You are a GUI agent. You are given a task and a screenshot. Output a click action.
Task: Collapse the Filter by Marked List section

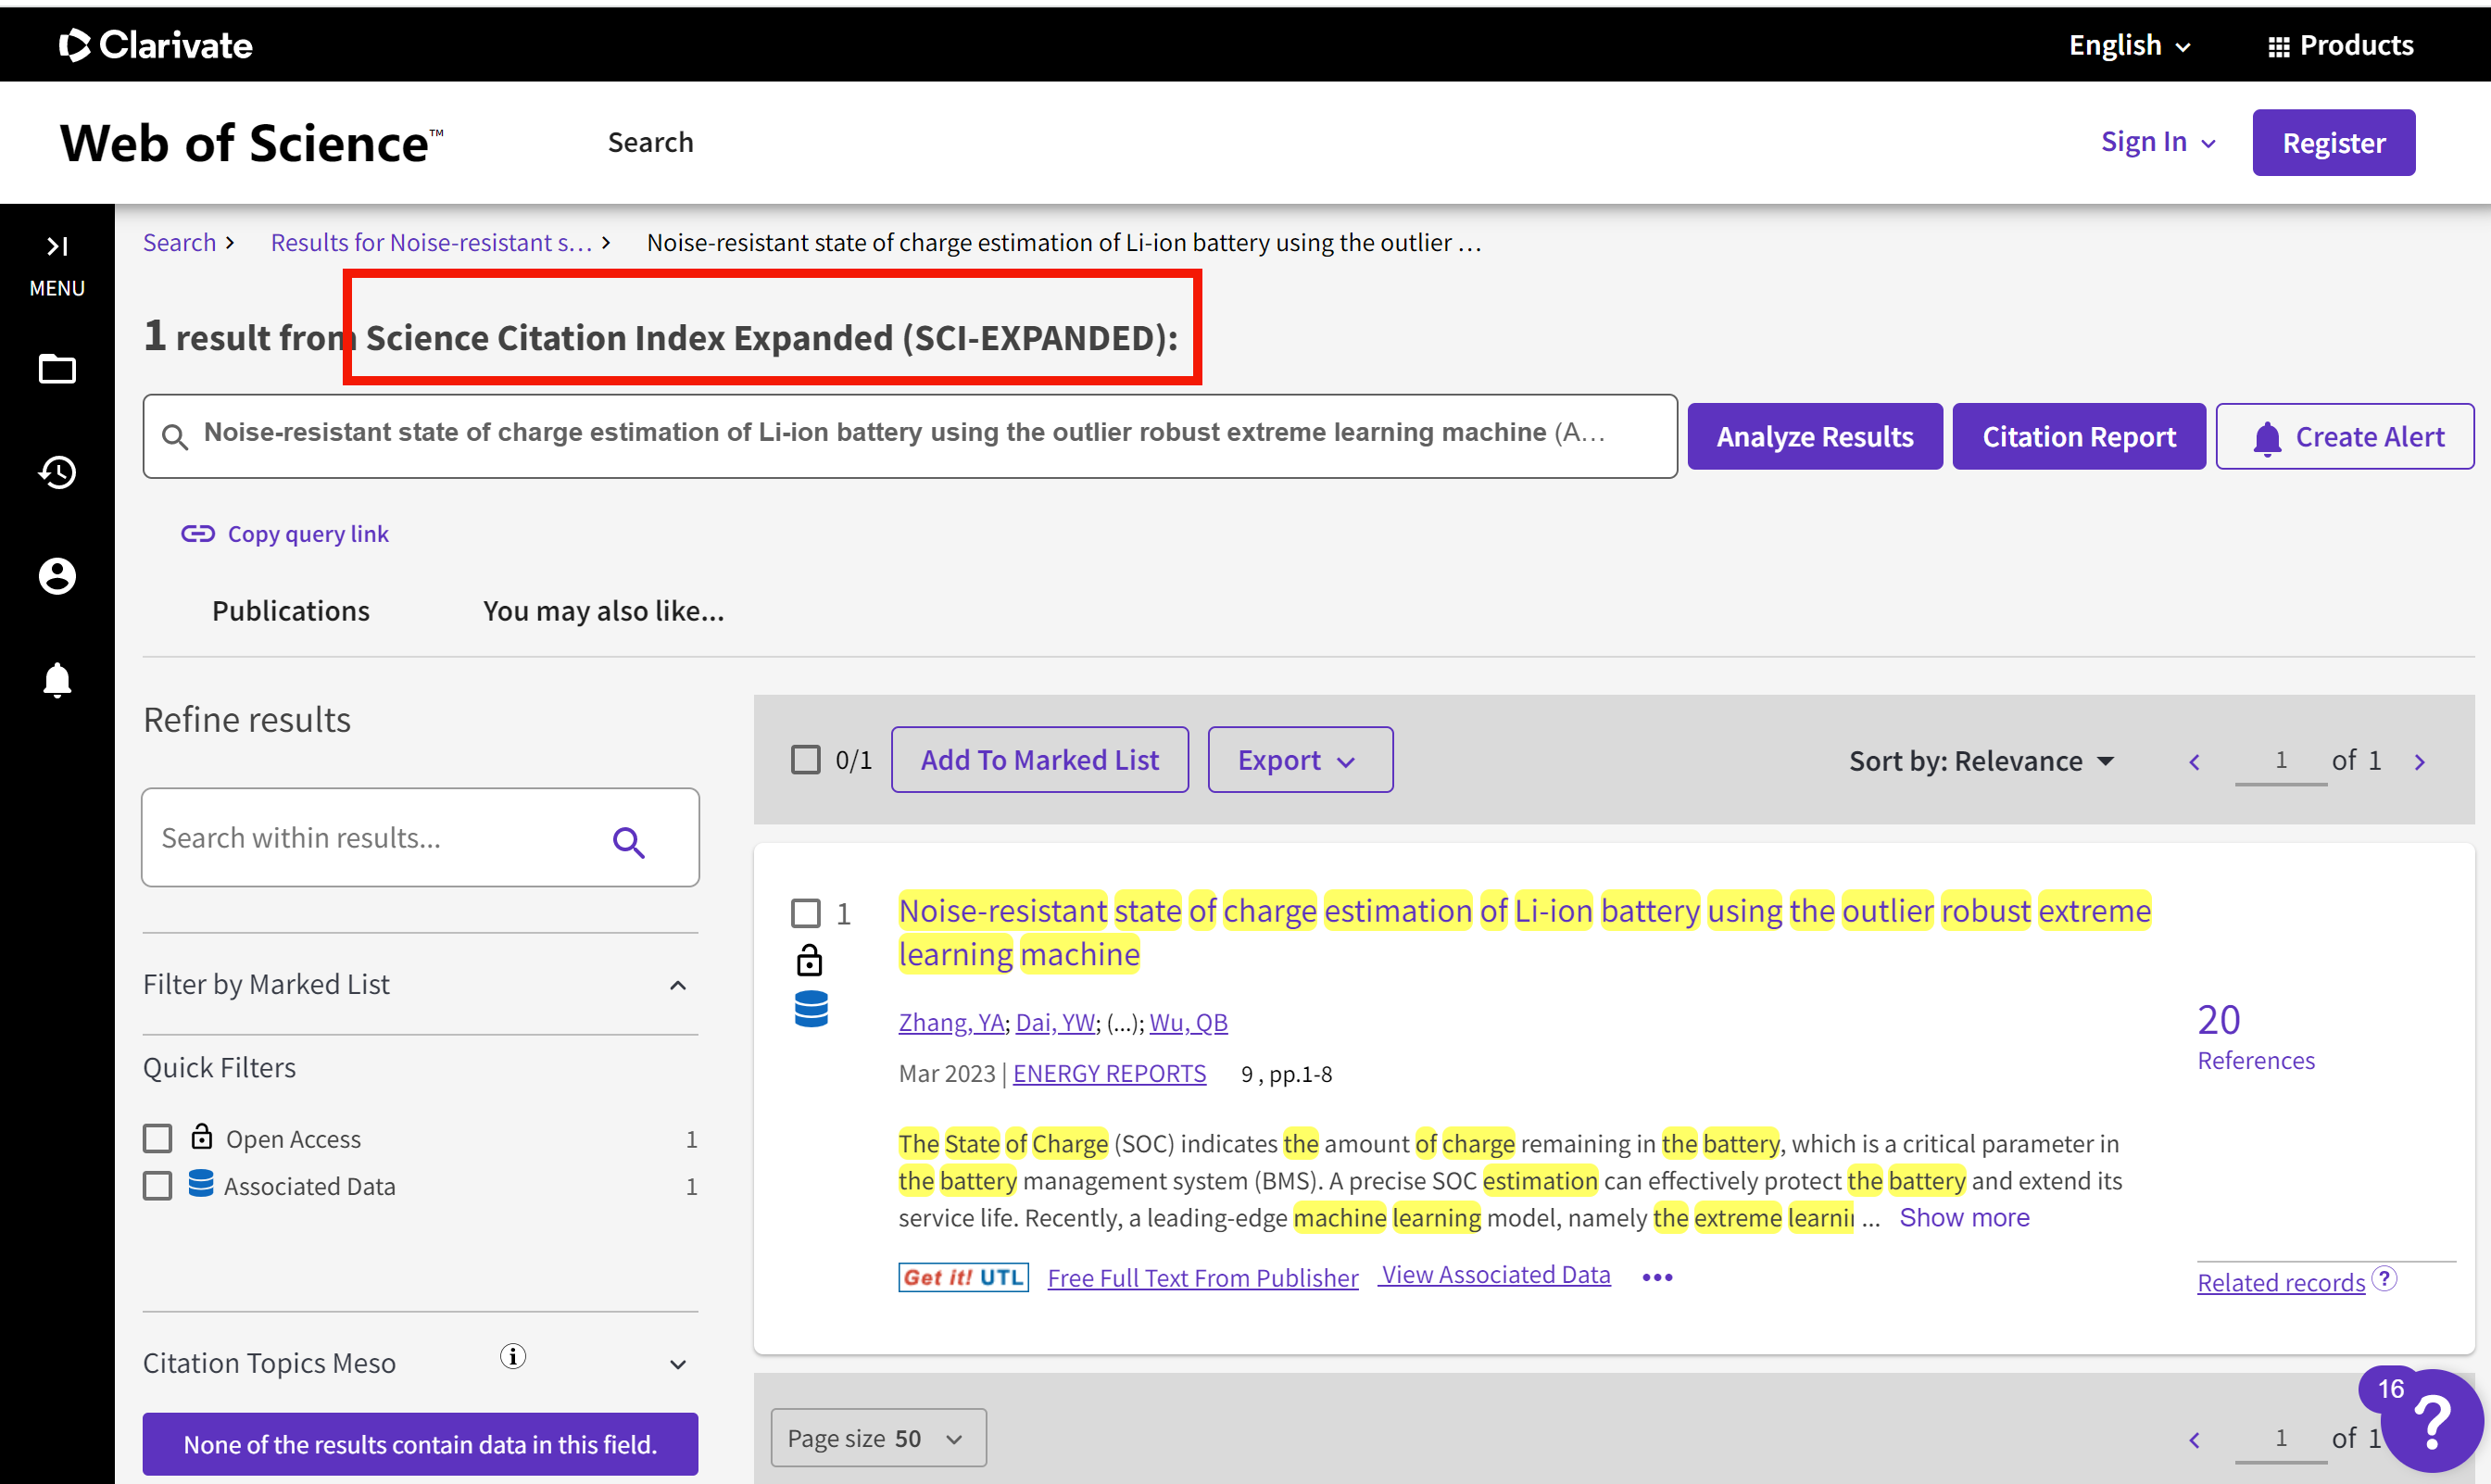click(678, 985)
